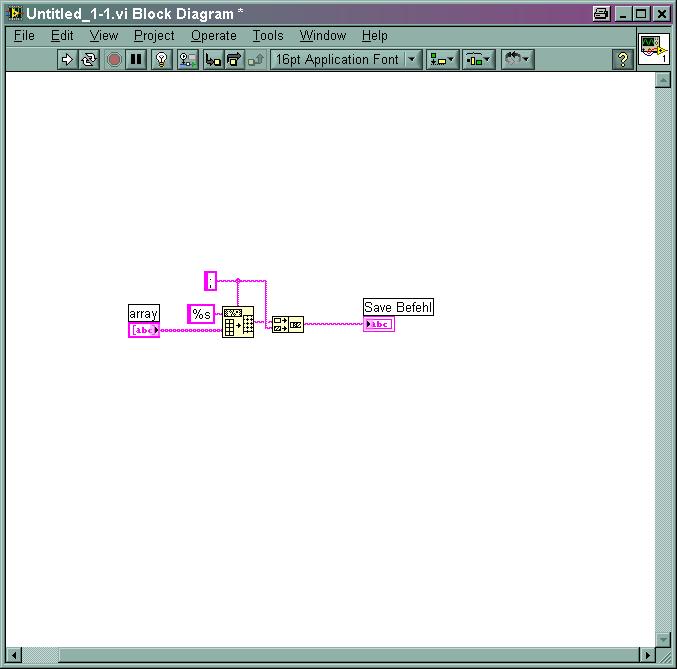
Task: Minimize the Block Diagram window
Action: click(623, 14)
